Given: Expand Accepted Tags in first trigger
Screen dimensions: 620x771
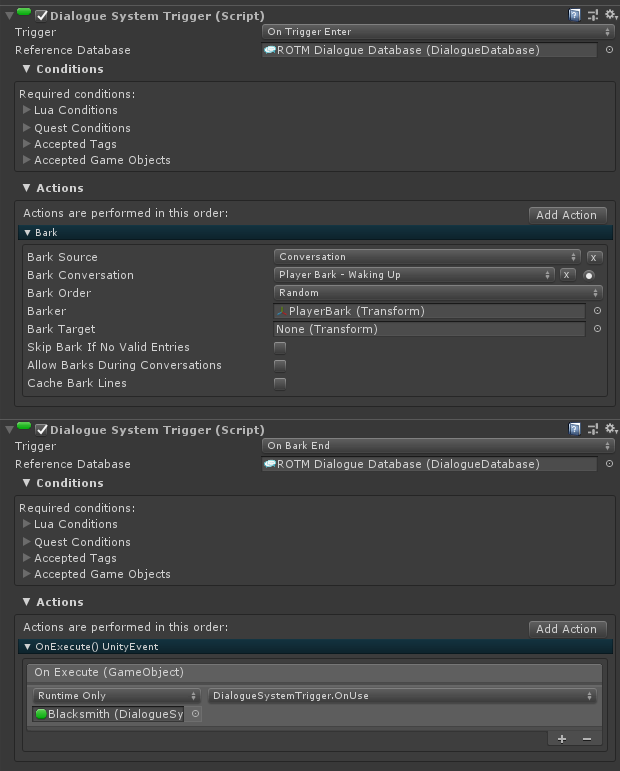Looking at the screenshot, I should click(x=27, y=144).
